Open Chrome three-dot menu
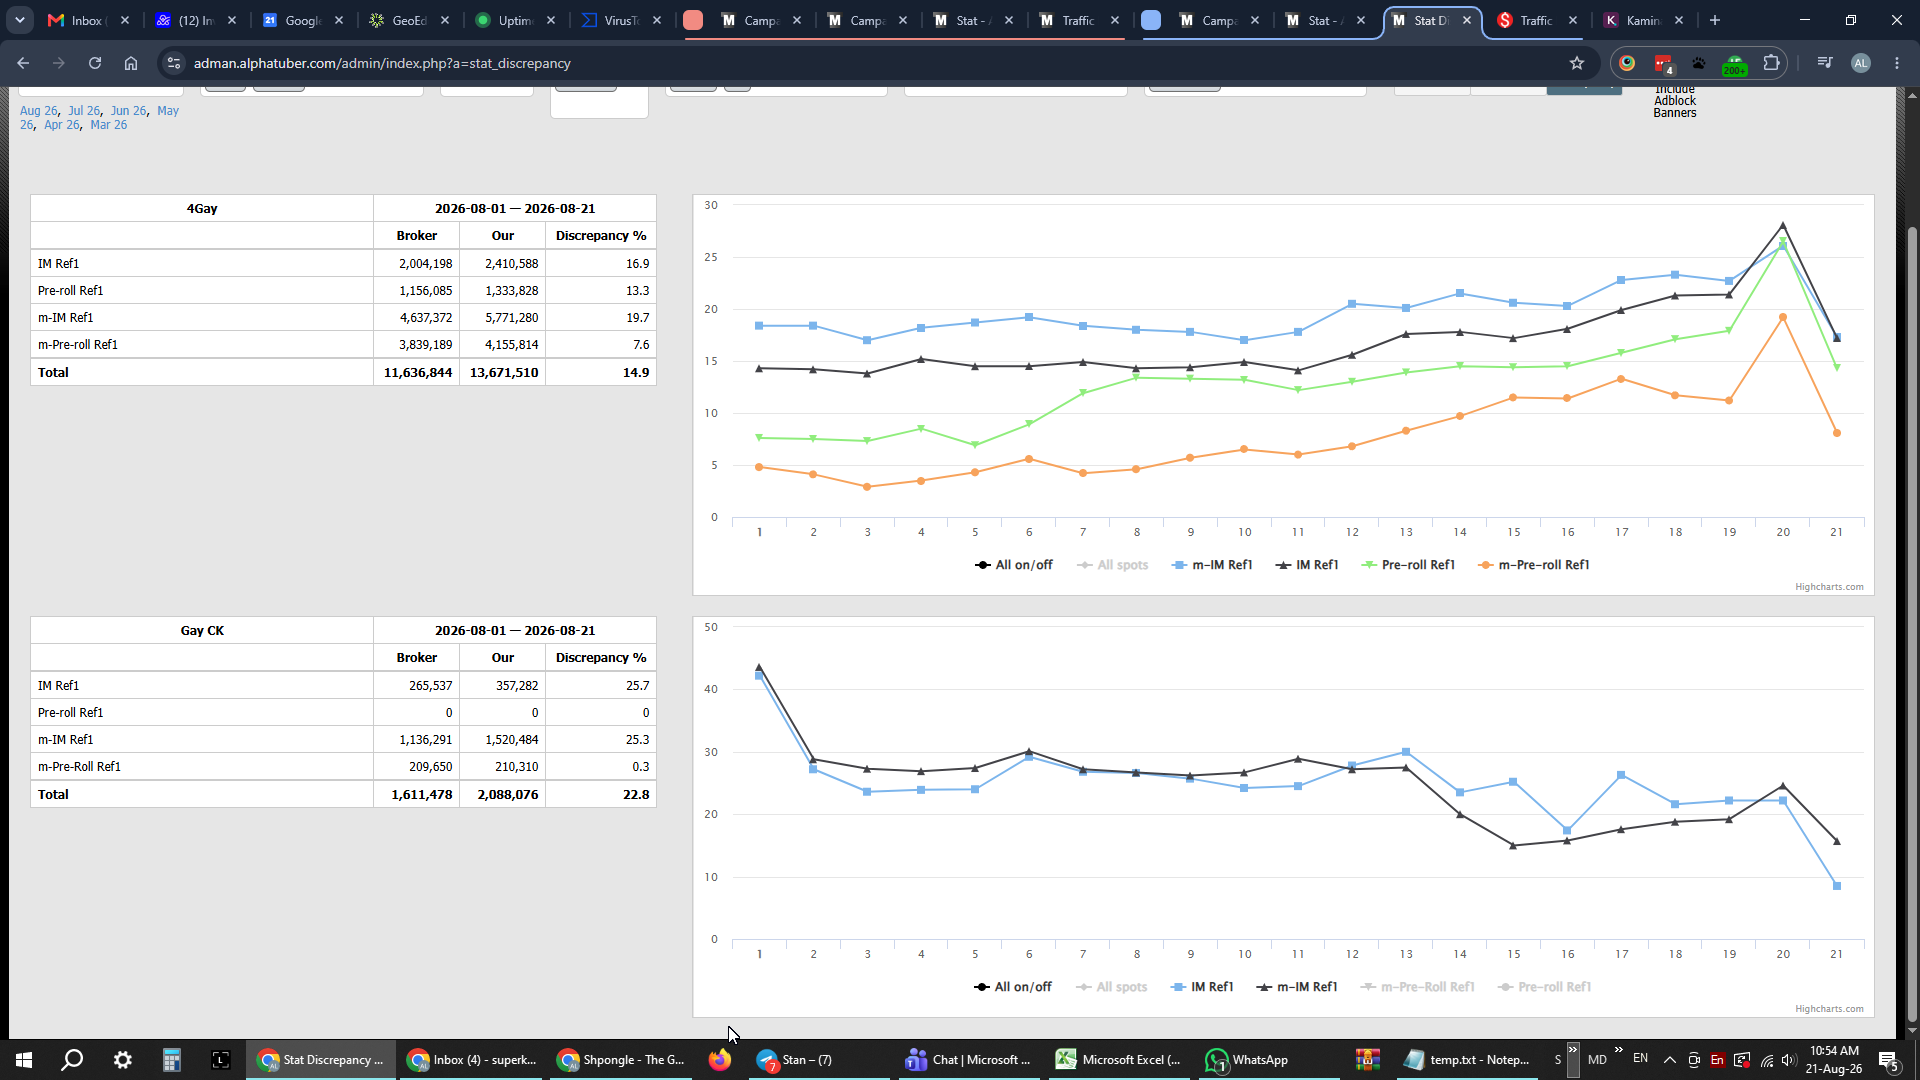 tap(1897, 63)
